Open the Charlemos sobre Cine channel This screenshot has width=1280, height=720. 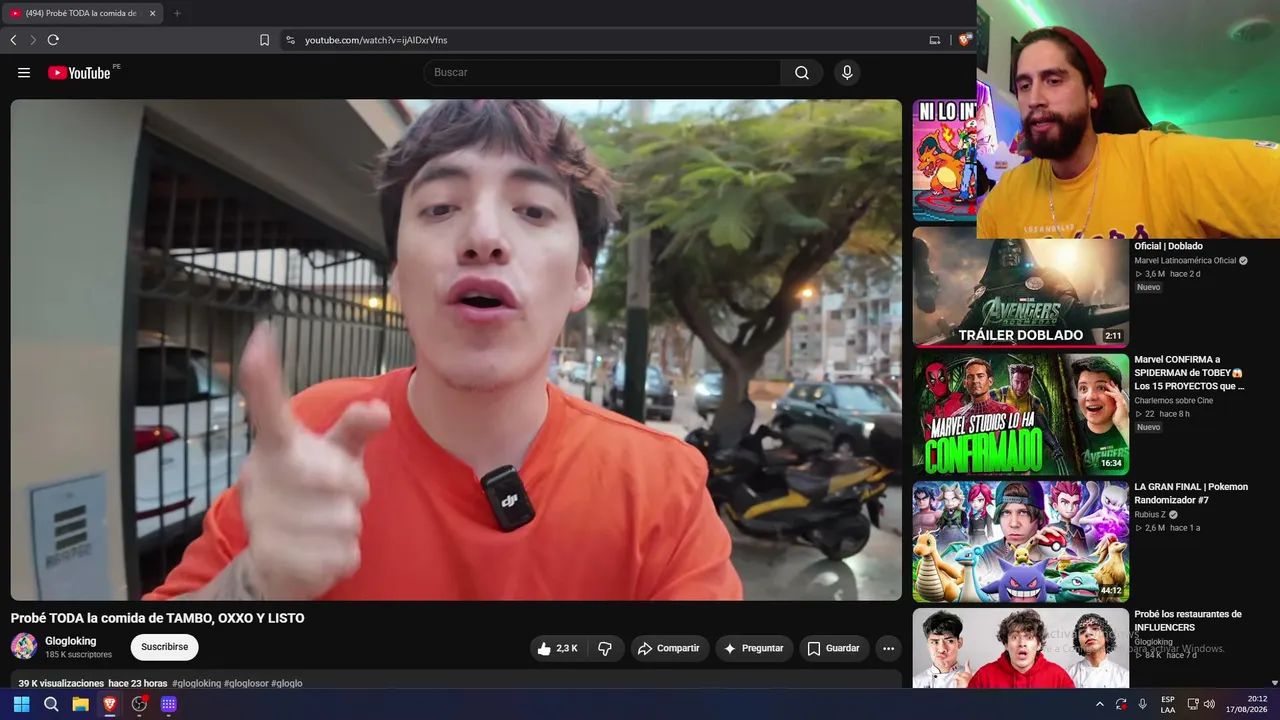pos(1174,401)
